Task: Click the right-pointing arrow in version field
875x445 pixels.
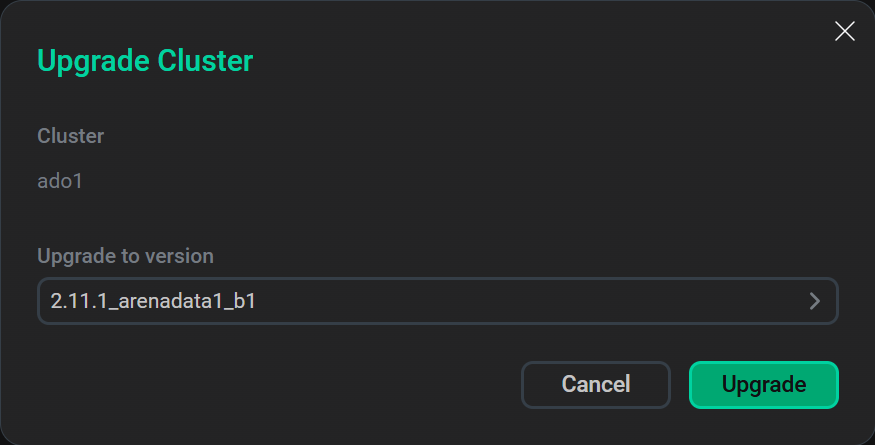Action: click(815, 301)
